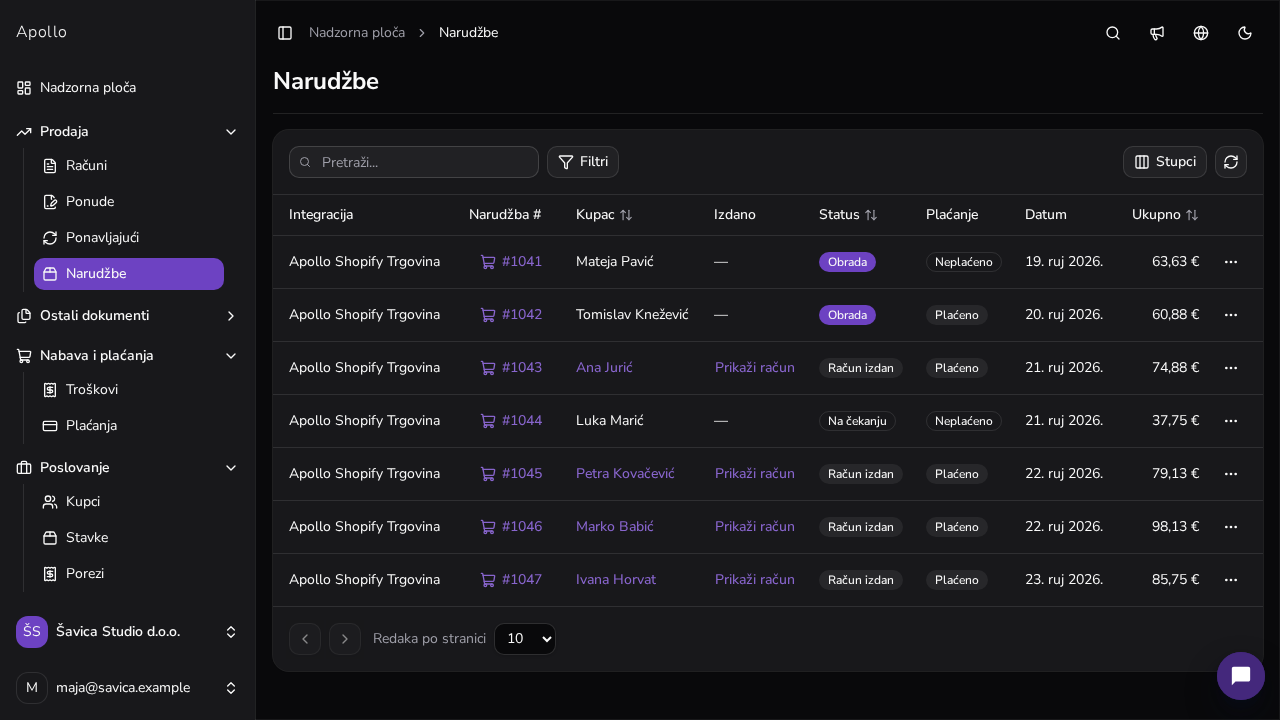Click the cart icon beside #1042
Image resolution: width=1280 pixels, height=720 pixels.
[488, 315]
